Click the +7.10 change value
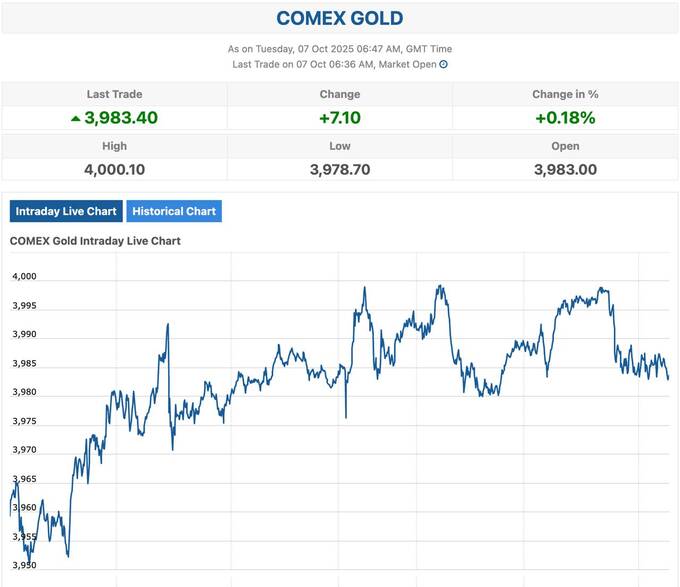Screen dimensions: 680x587 point(340,118)
